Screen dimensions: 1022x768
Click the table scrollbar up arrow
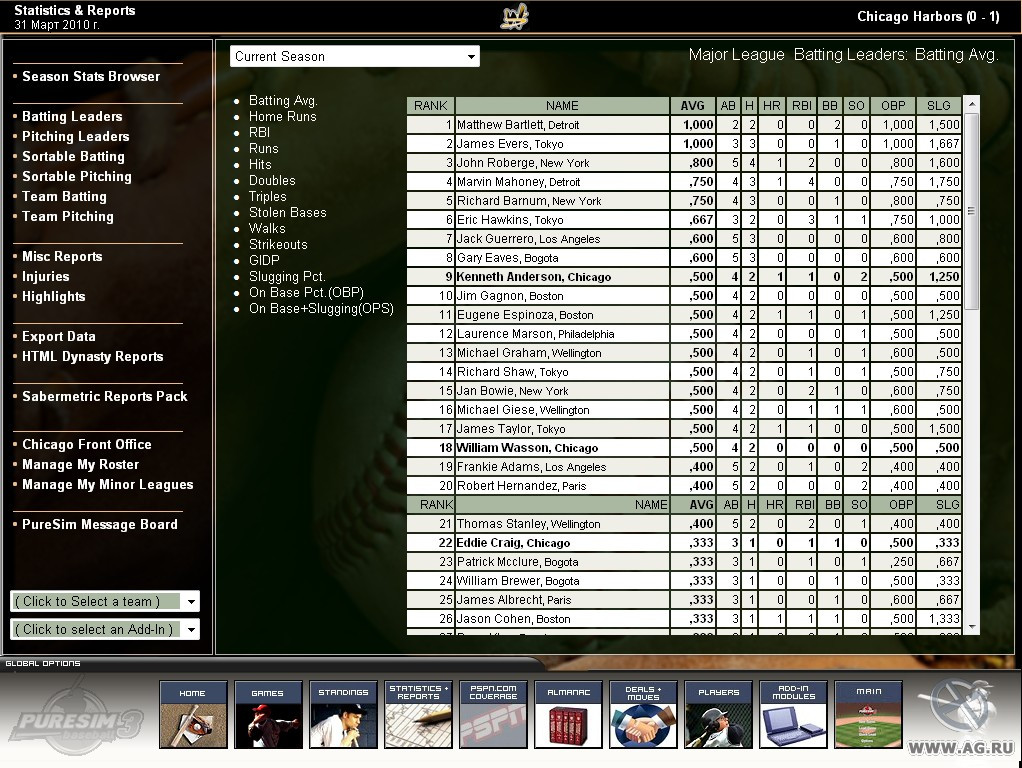pos(972,104)
